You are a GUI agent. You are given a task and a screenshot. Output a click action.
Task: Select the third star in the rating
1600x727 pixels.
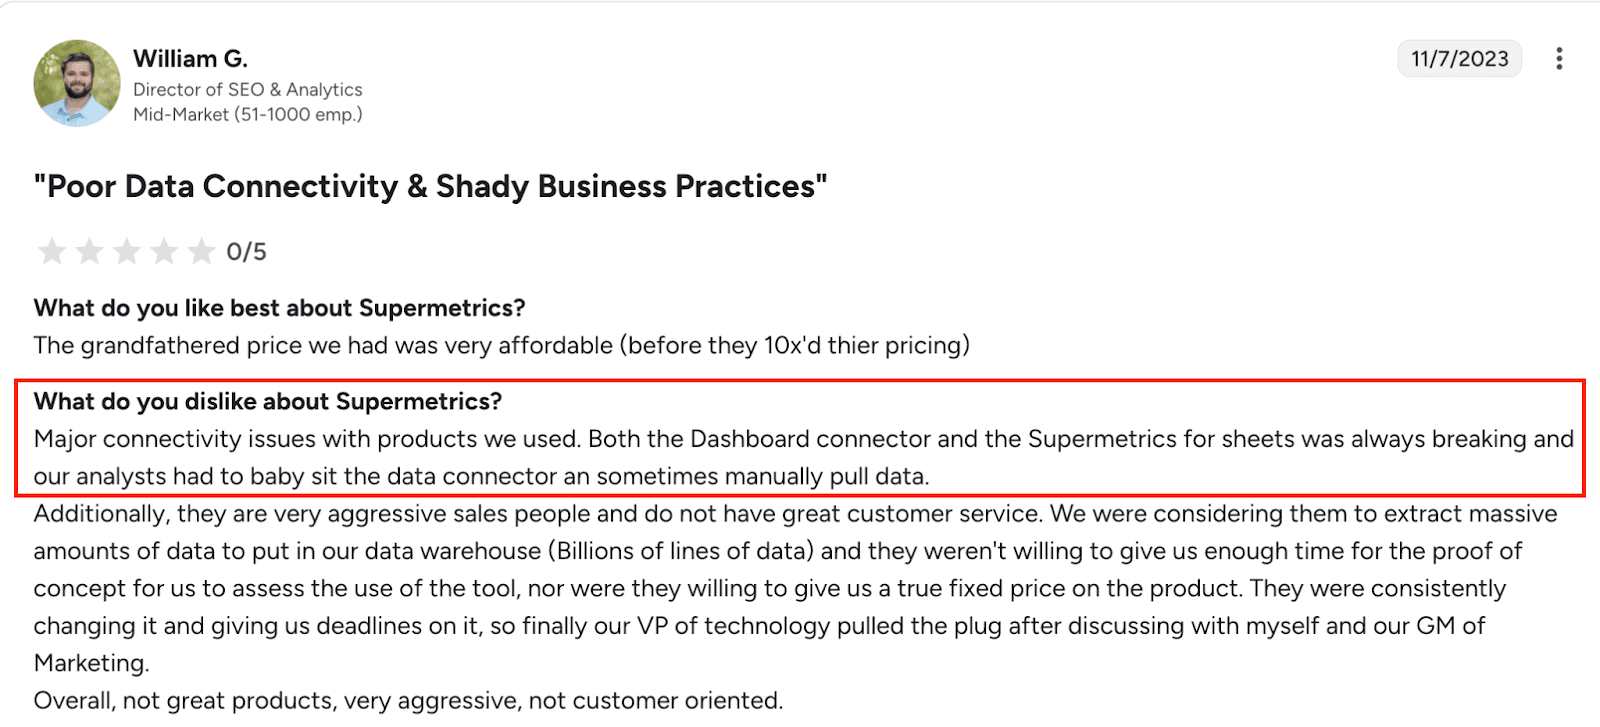click(127, 251)
